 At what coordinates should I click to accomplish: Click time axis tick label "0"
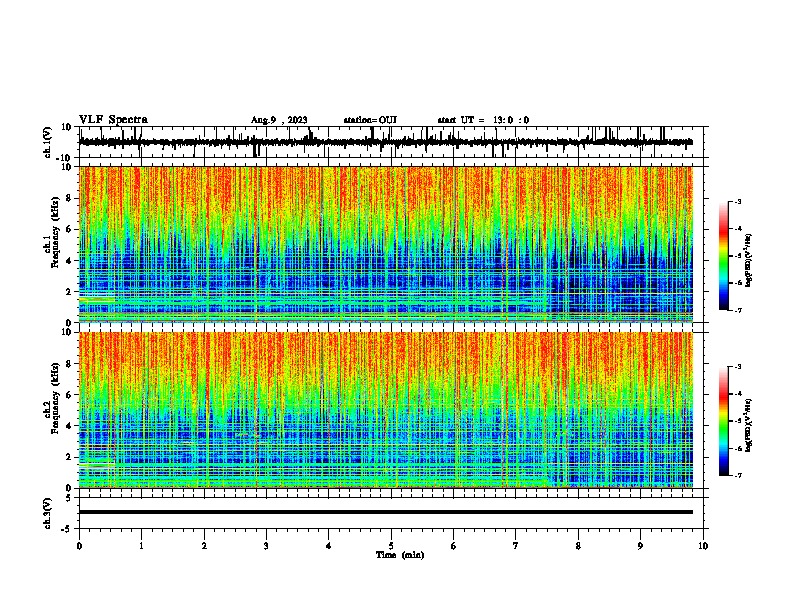click(x=79, y=546)
